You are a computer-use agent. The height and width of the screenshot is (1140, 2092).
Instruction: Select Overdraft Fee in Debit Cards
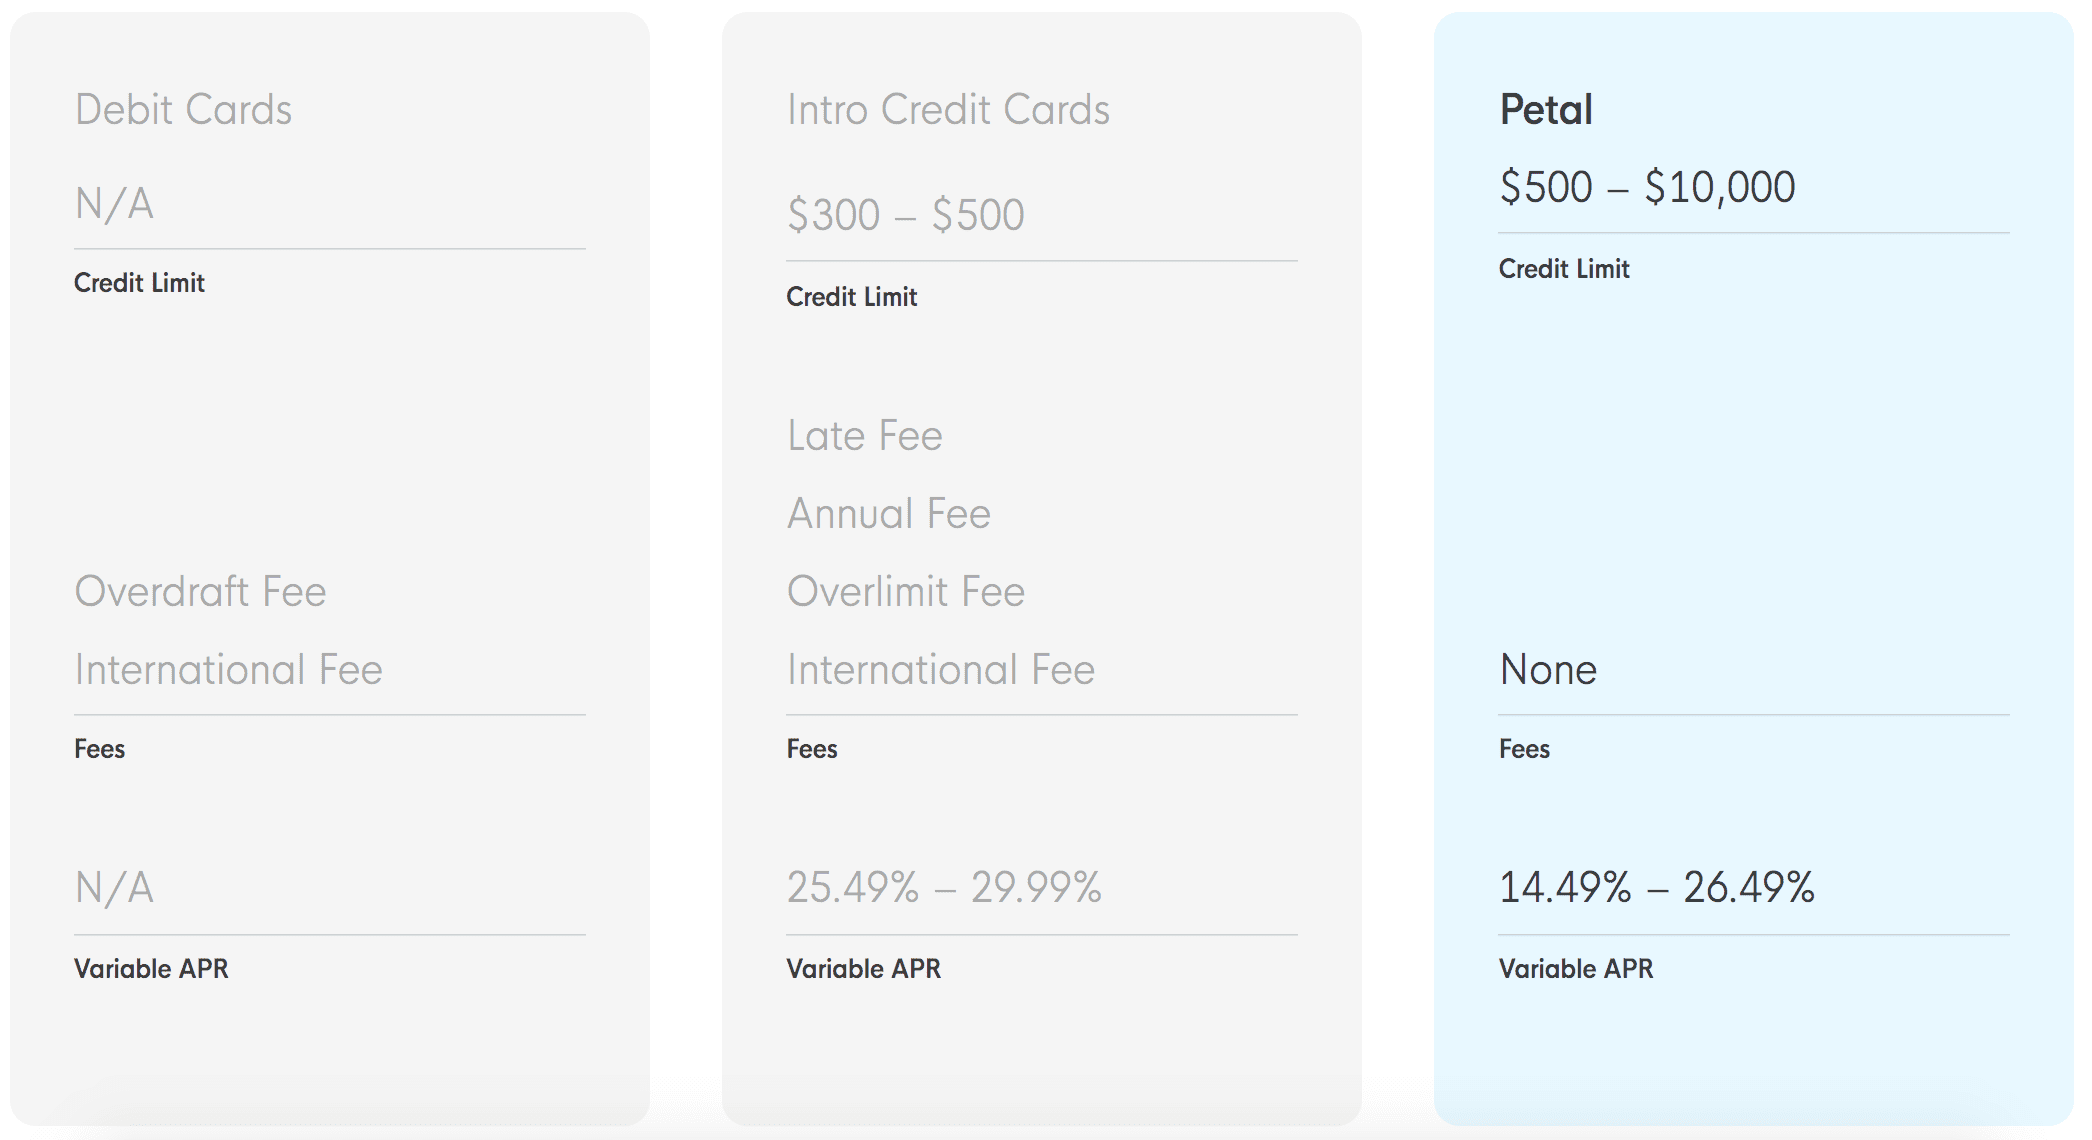(201, 591)
